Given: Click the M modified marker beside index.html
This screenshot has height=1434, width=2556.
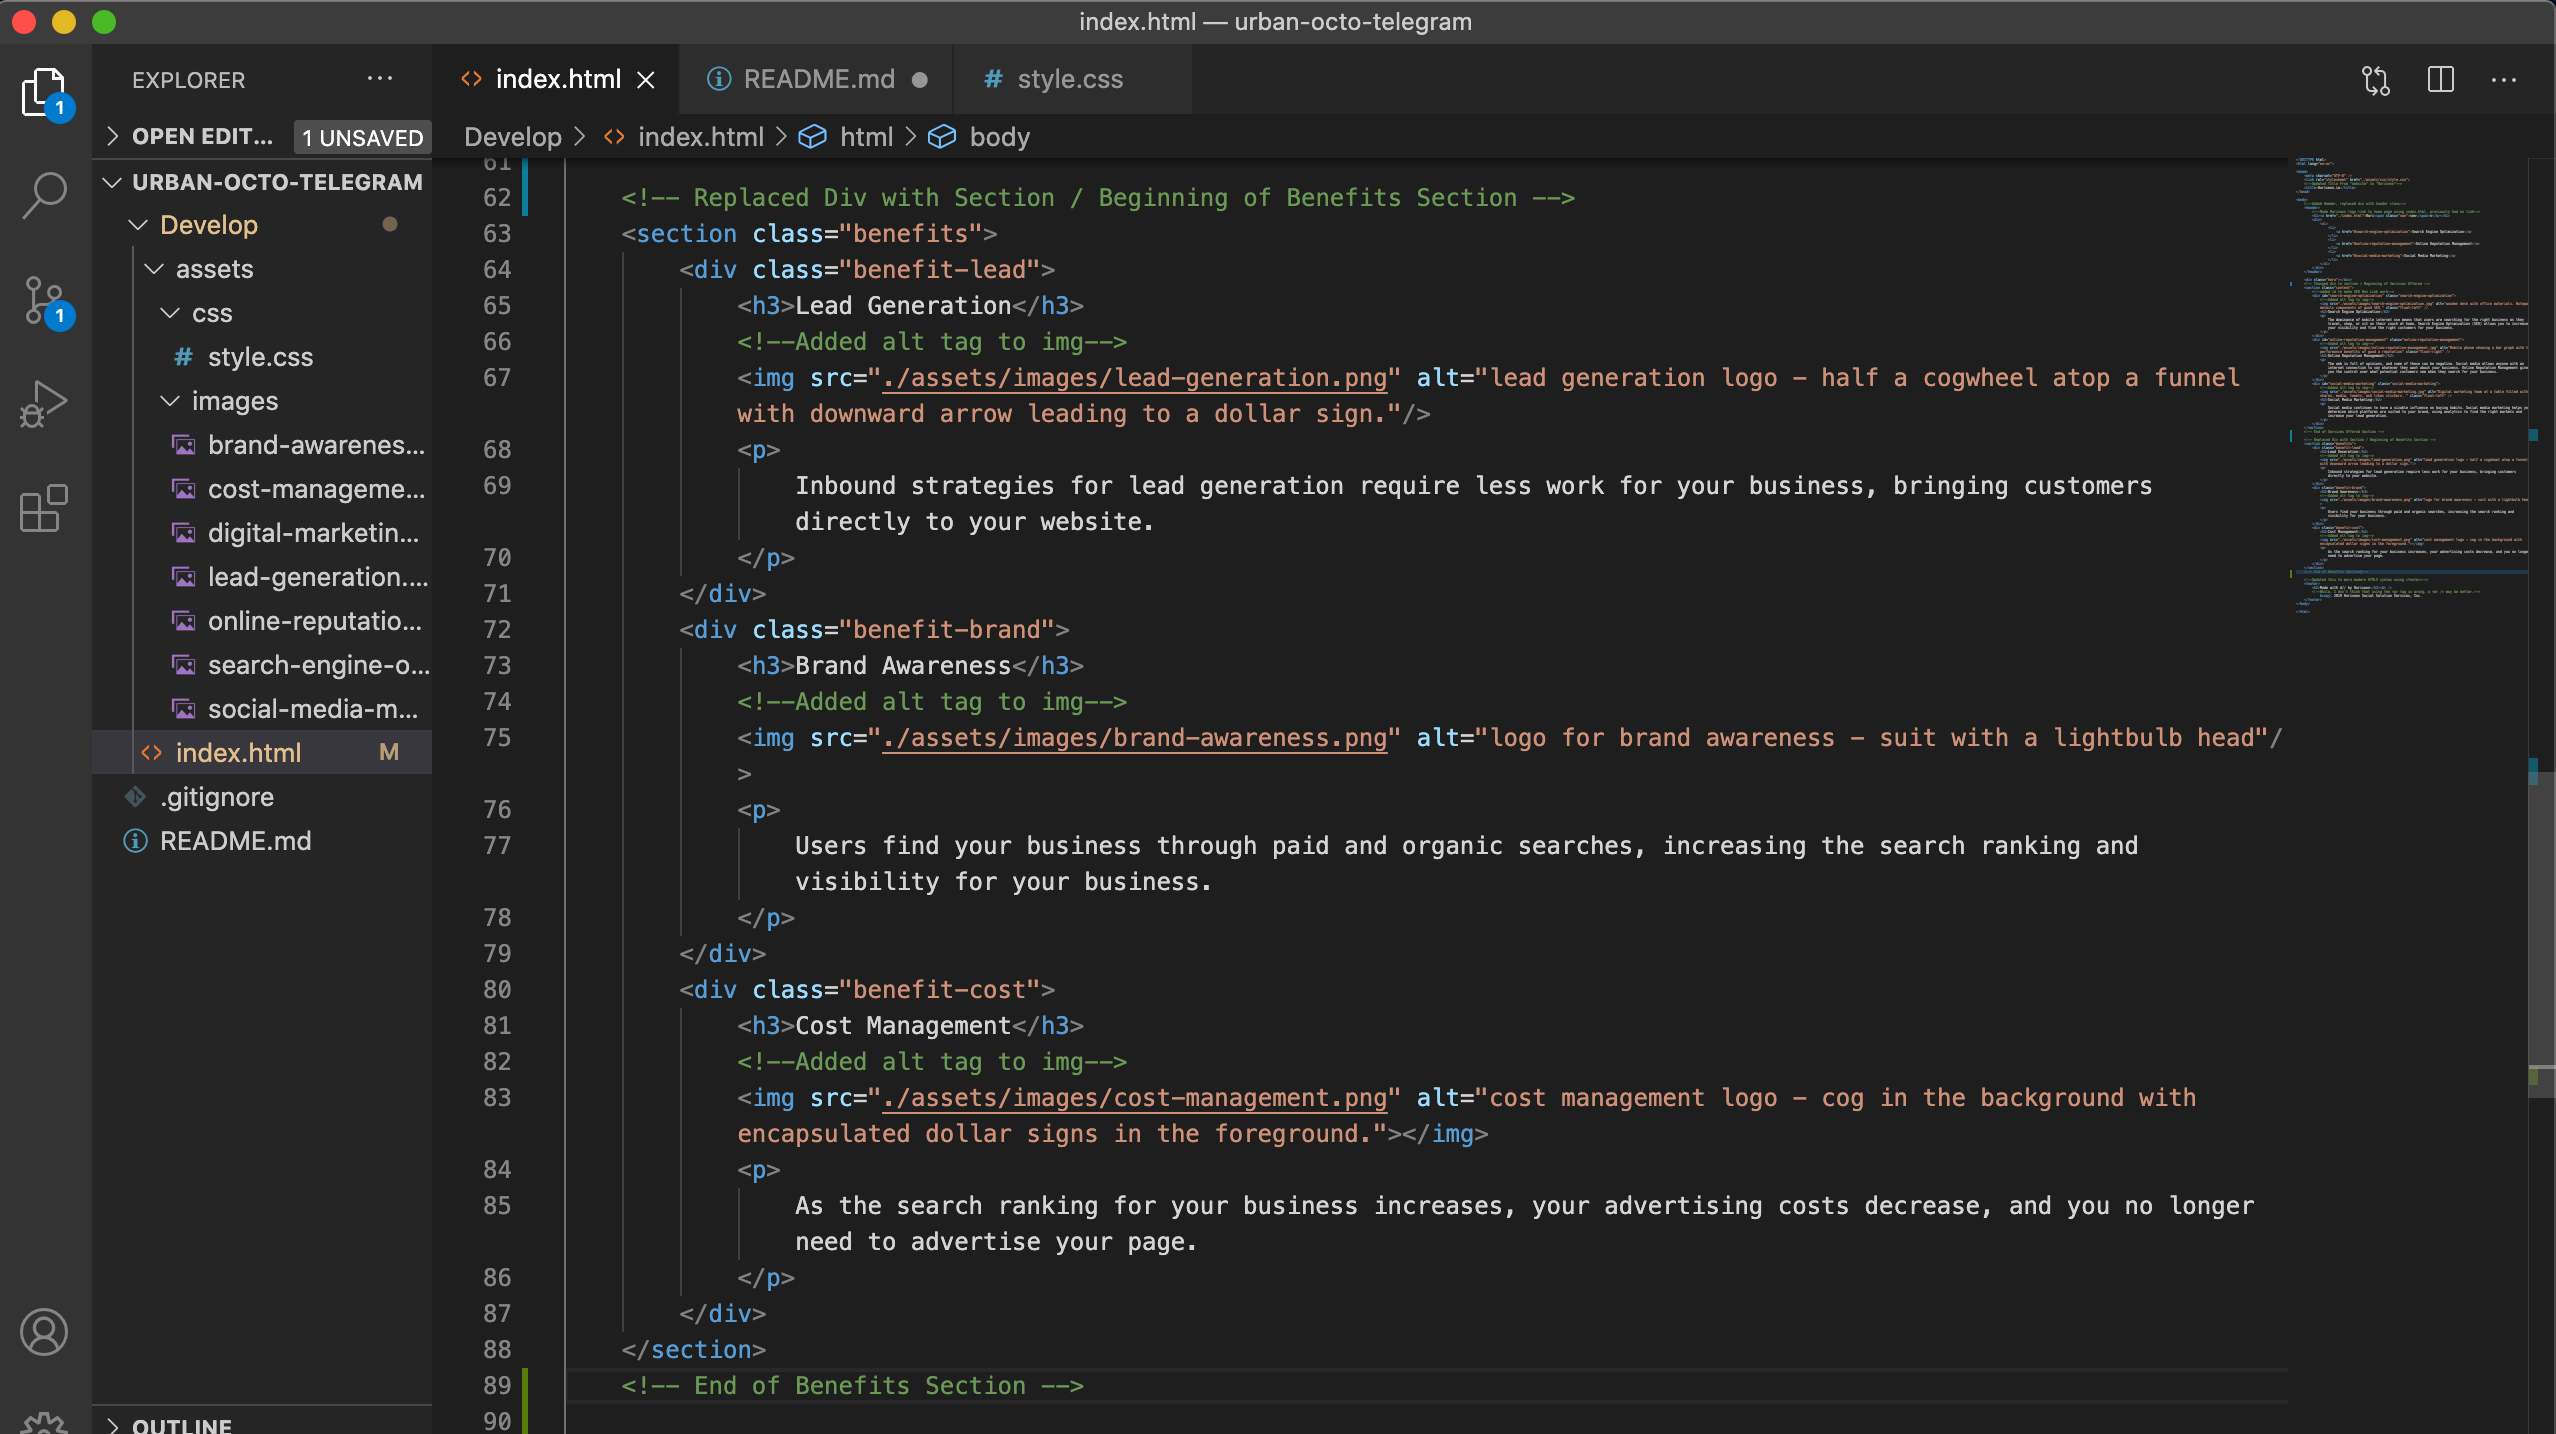Looking at the screenshot, I should 389,752.
